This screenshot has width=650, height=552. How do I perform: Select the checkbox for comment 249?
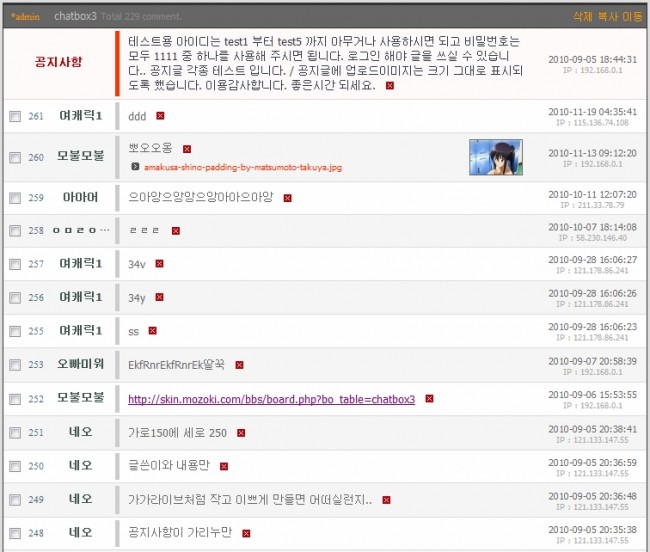(x=15, y=500)
